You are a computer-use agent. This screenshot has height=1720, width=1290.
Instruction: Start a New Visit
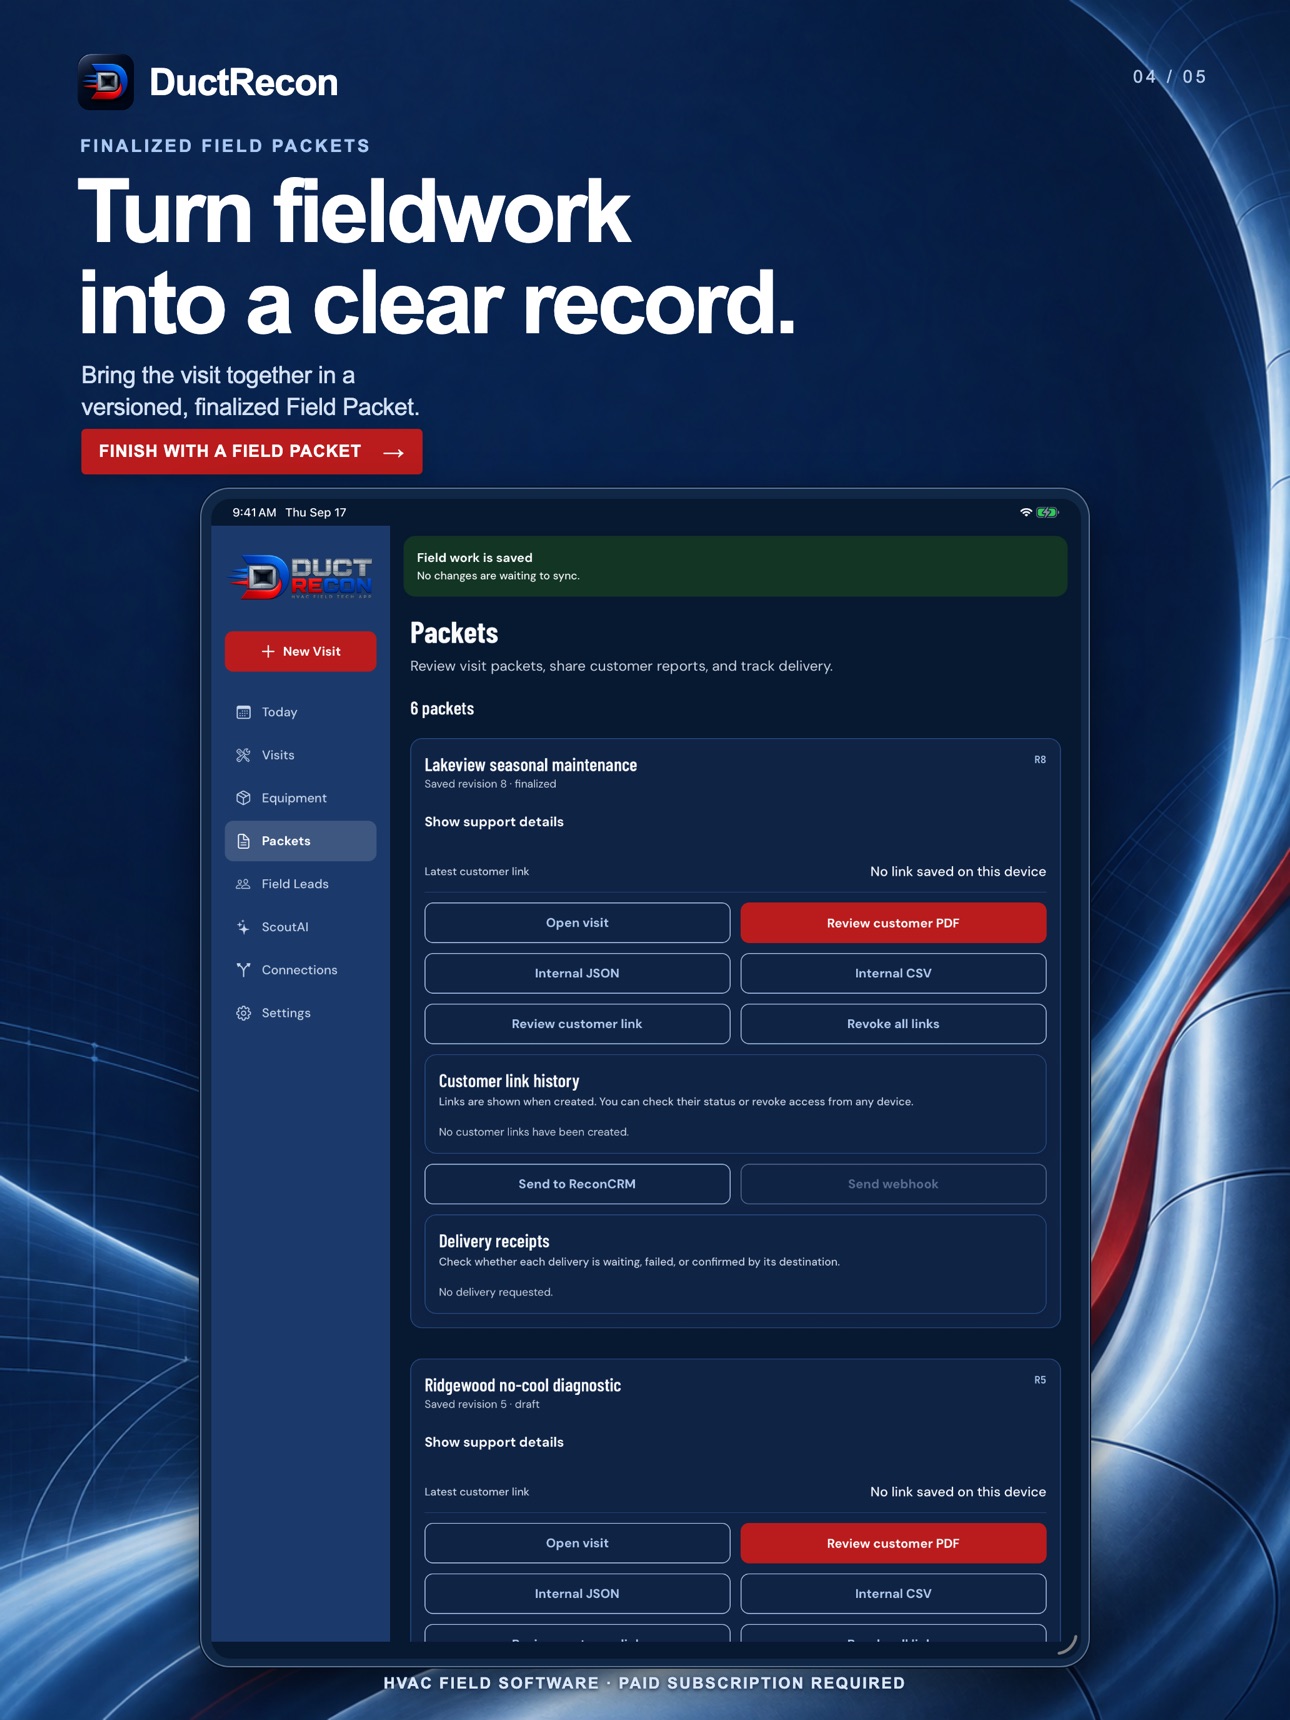pos(300,651)
